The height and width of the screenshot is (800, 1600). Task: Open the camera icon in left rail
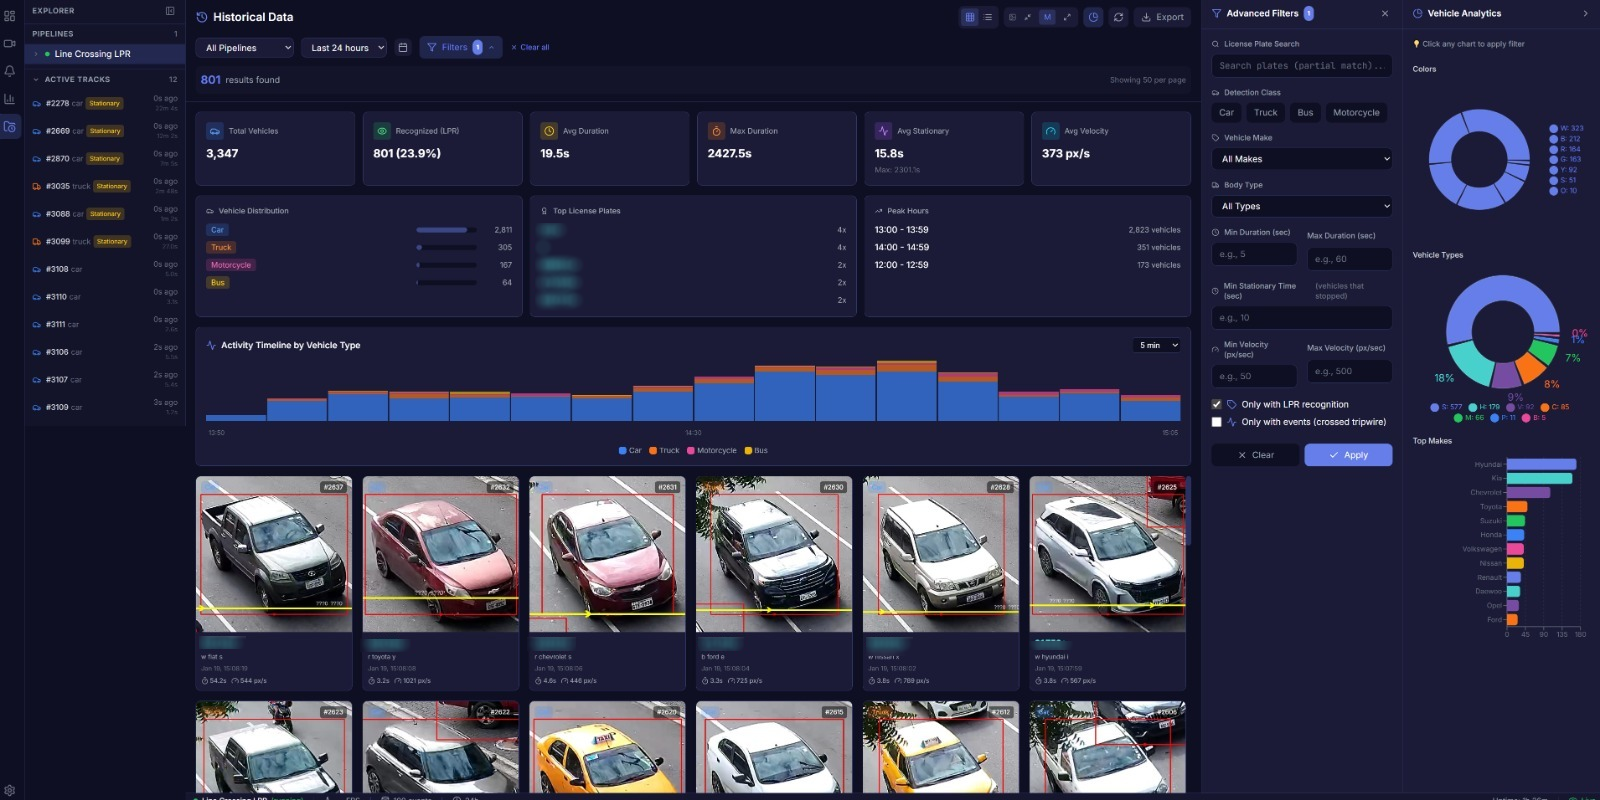click(10, 44)
